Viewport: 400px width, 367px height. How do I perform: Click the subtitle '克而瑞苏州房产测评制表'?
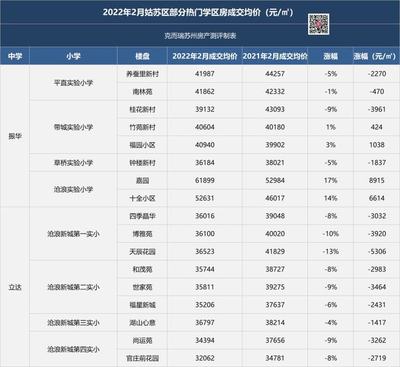point(200,36)
